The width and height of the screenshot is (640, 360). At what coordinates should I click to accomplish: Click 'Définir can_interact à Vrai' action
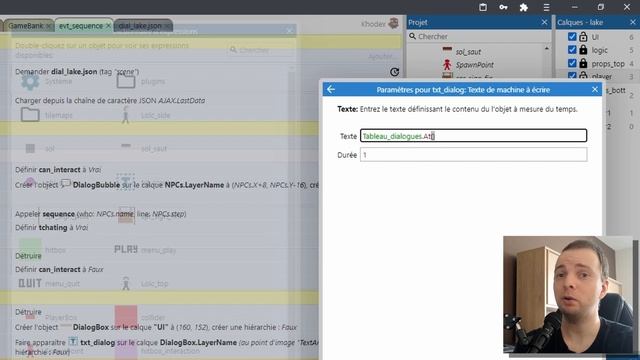click(58, 169)
